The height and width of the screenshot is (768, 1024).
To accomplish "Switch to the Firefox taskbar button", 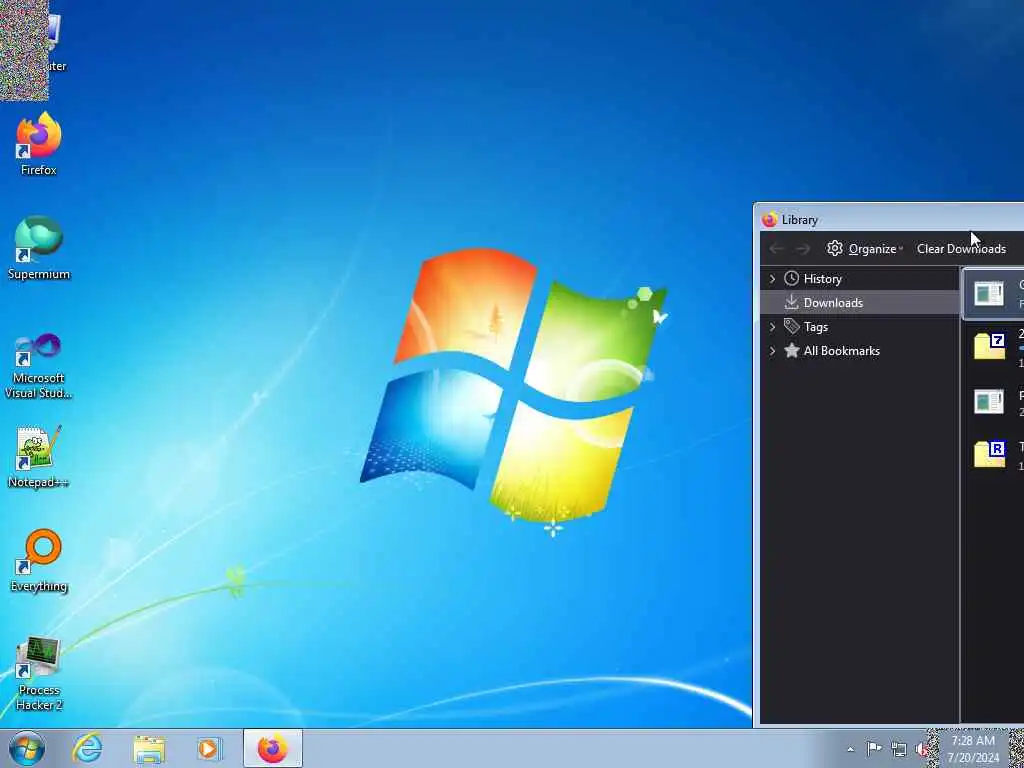I will (x=273, y=748).
